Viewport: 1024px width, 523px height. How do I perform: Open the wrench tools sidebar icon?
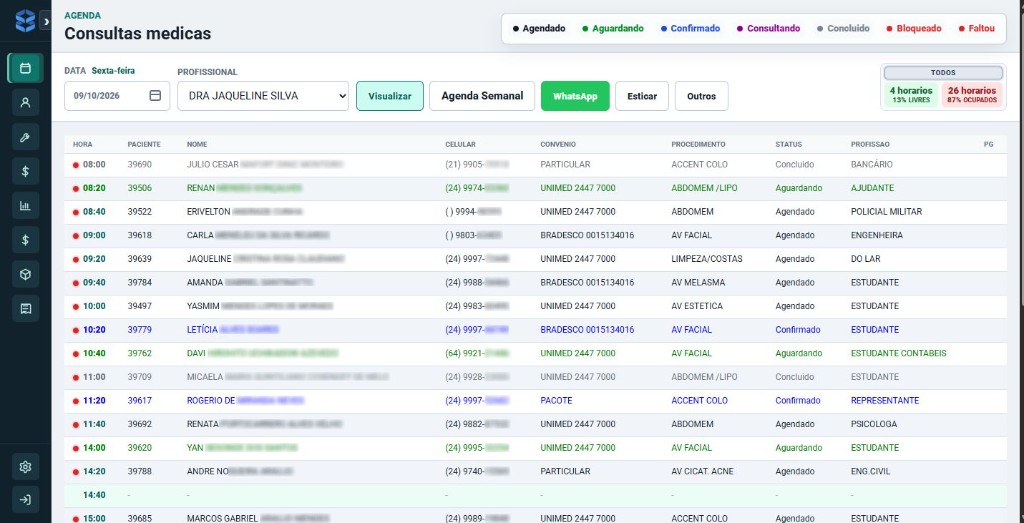pos(25,136)
